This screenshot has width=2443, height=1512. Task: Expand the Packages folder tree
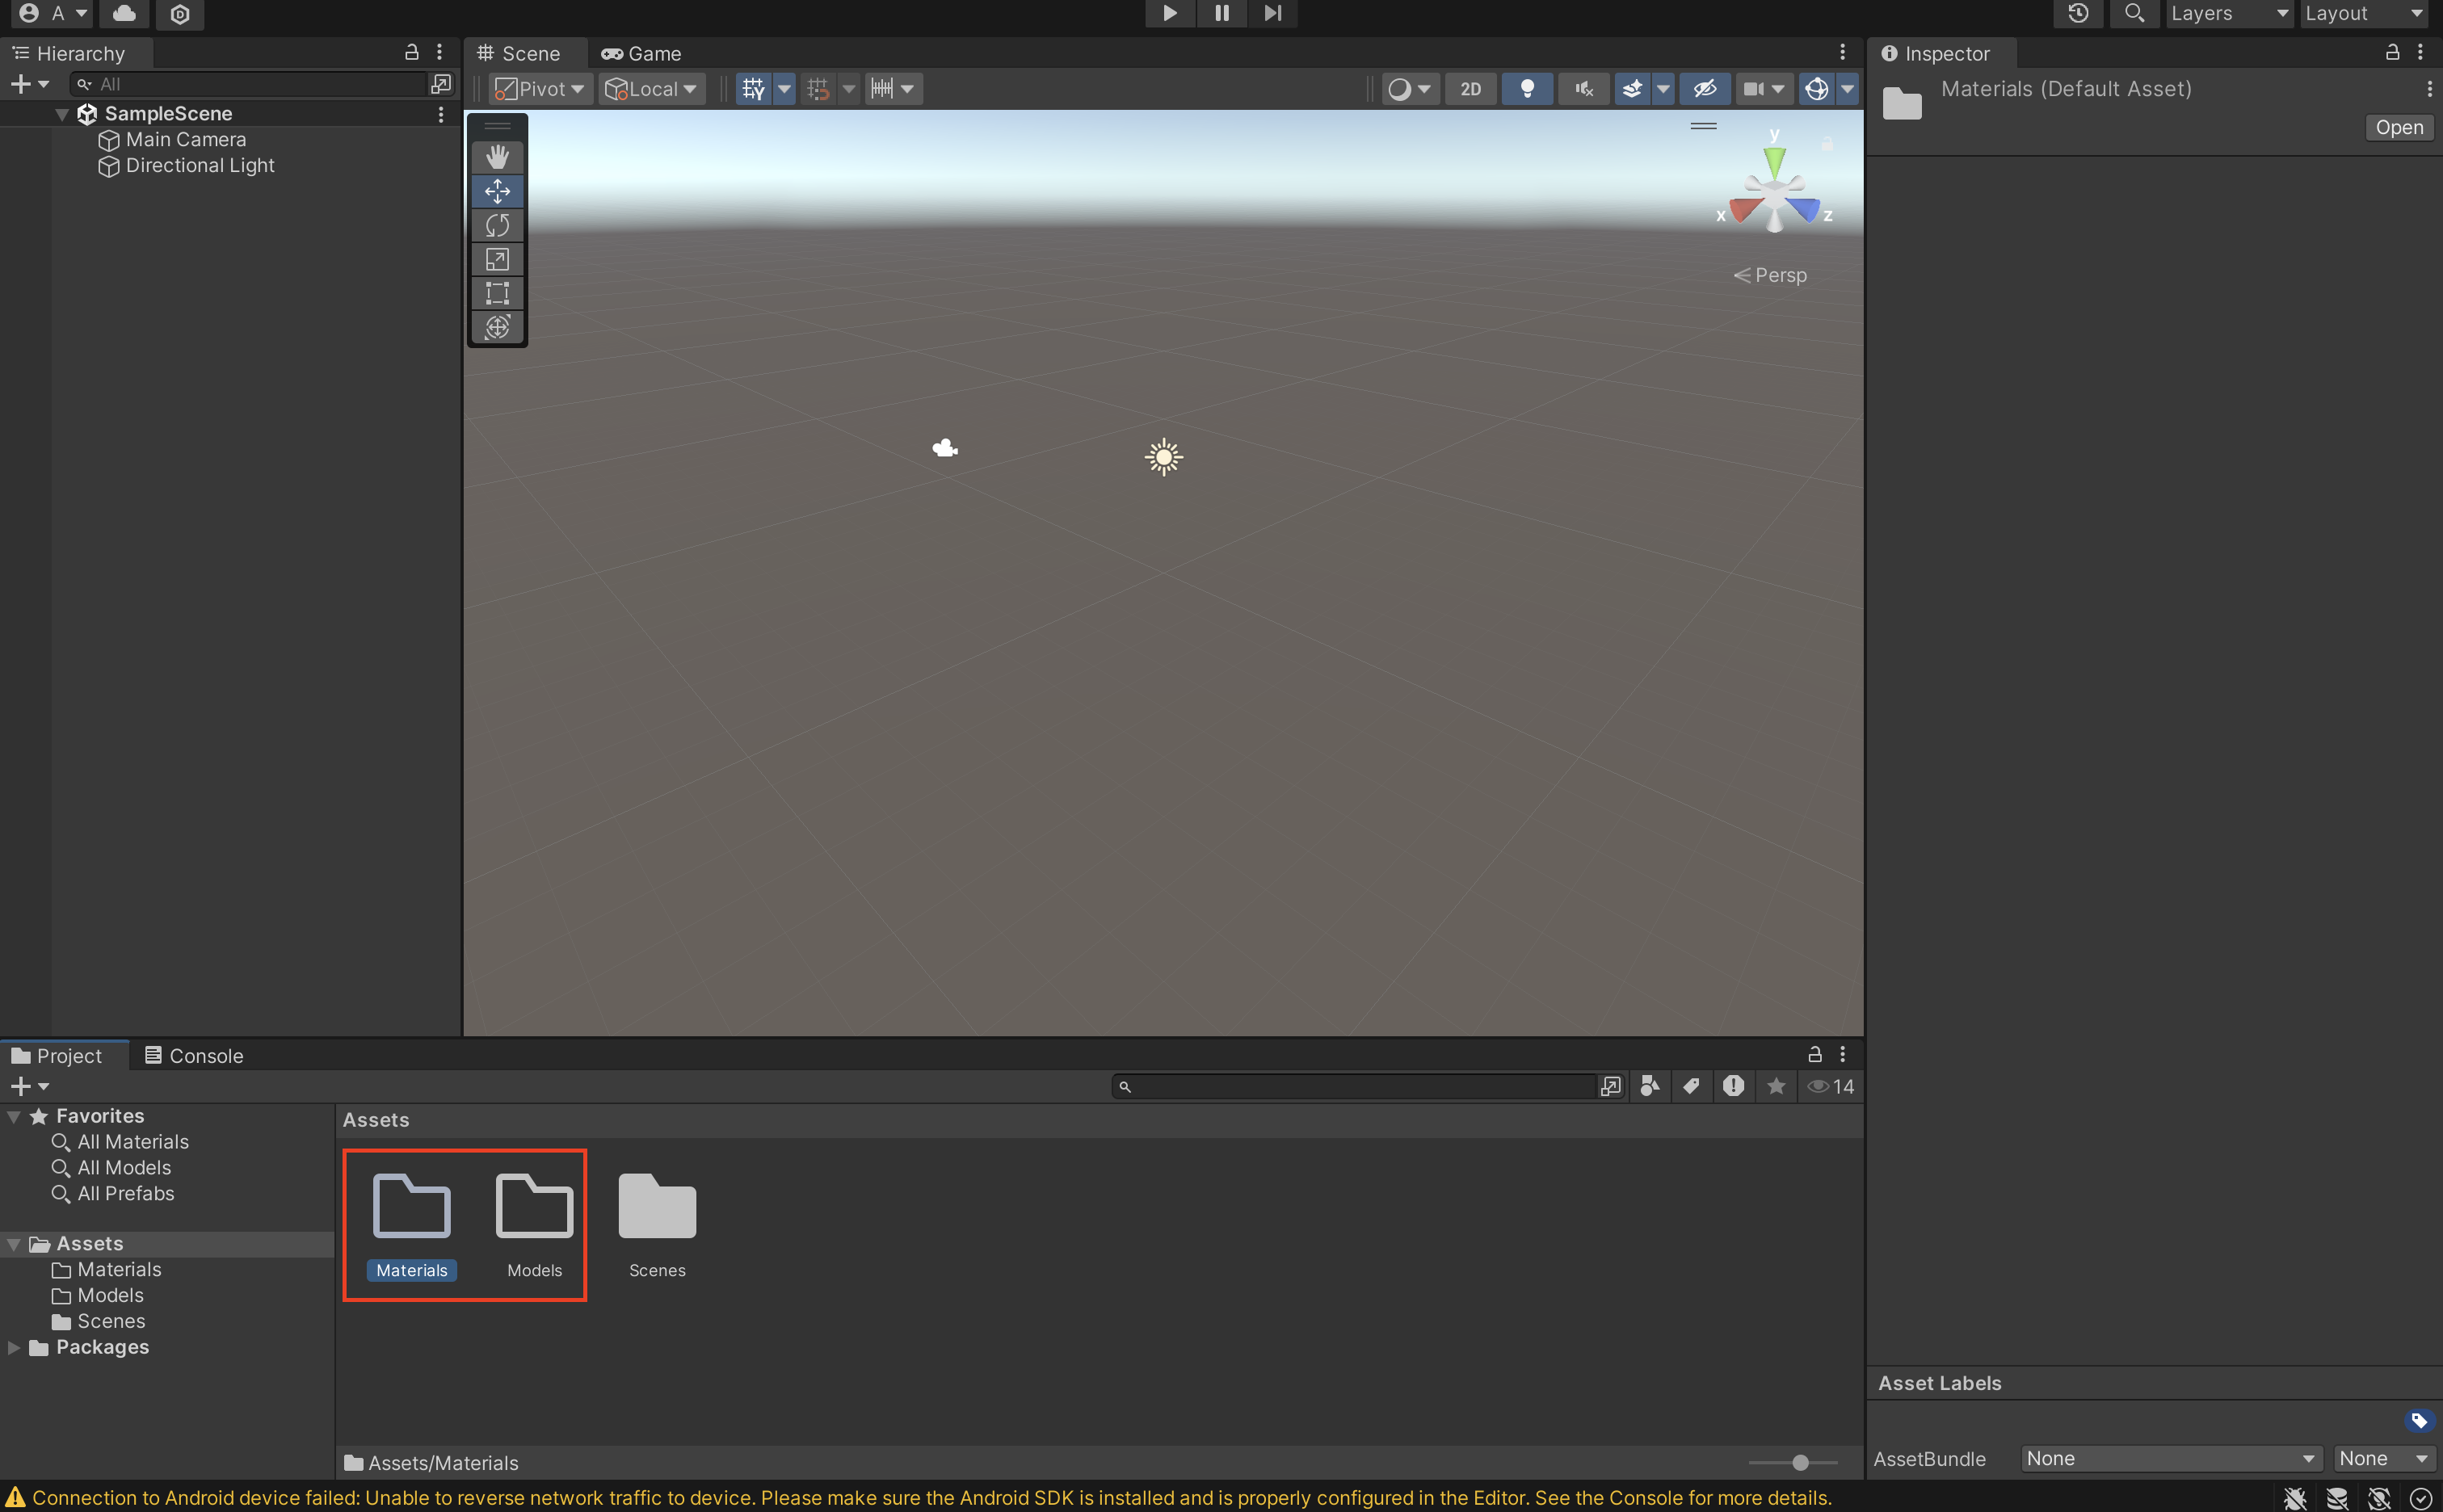pyautogui.click(x=14, y=1347)
